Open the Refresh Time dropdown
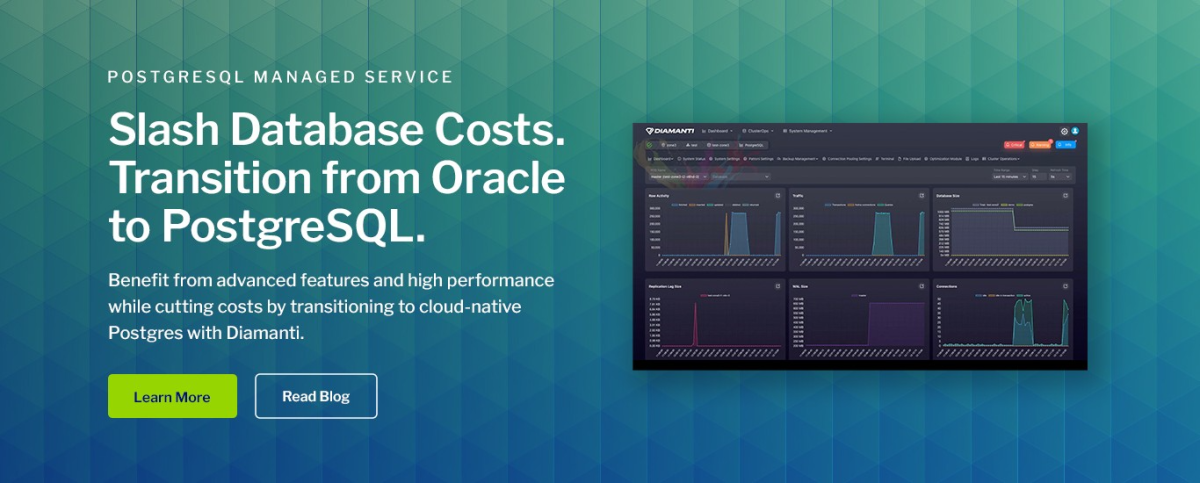This screenshot has width=1200, height=483. pos(1060,177)
